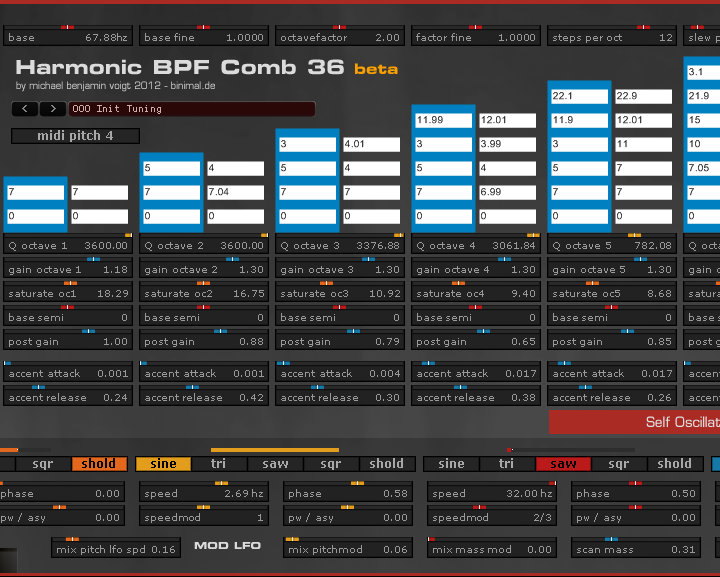720x577 pixels.
Task: Adjust base semi under saturate oc2
Action: point(204,315)
